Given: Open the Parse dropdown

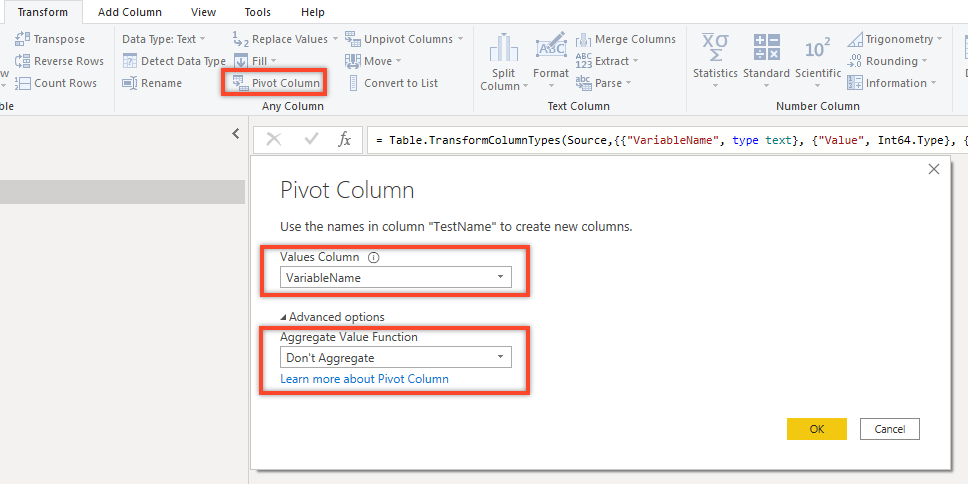Looking at the screenshot, I should tap(603, 83).
